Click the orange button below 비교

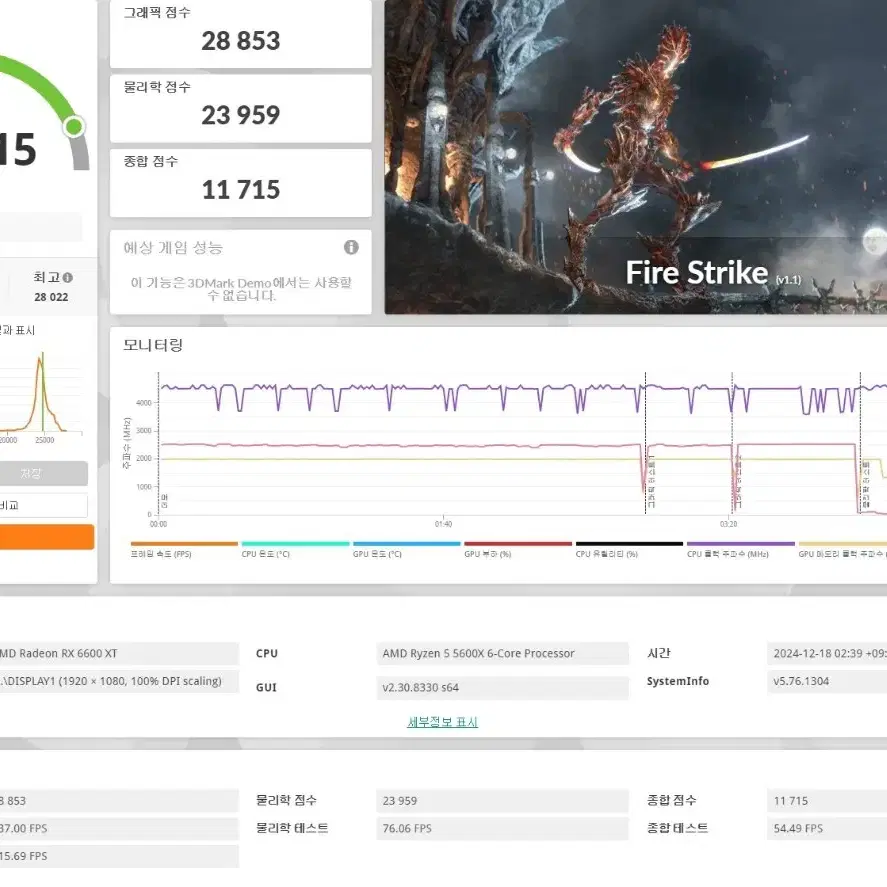[x=47, y=537]
